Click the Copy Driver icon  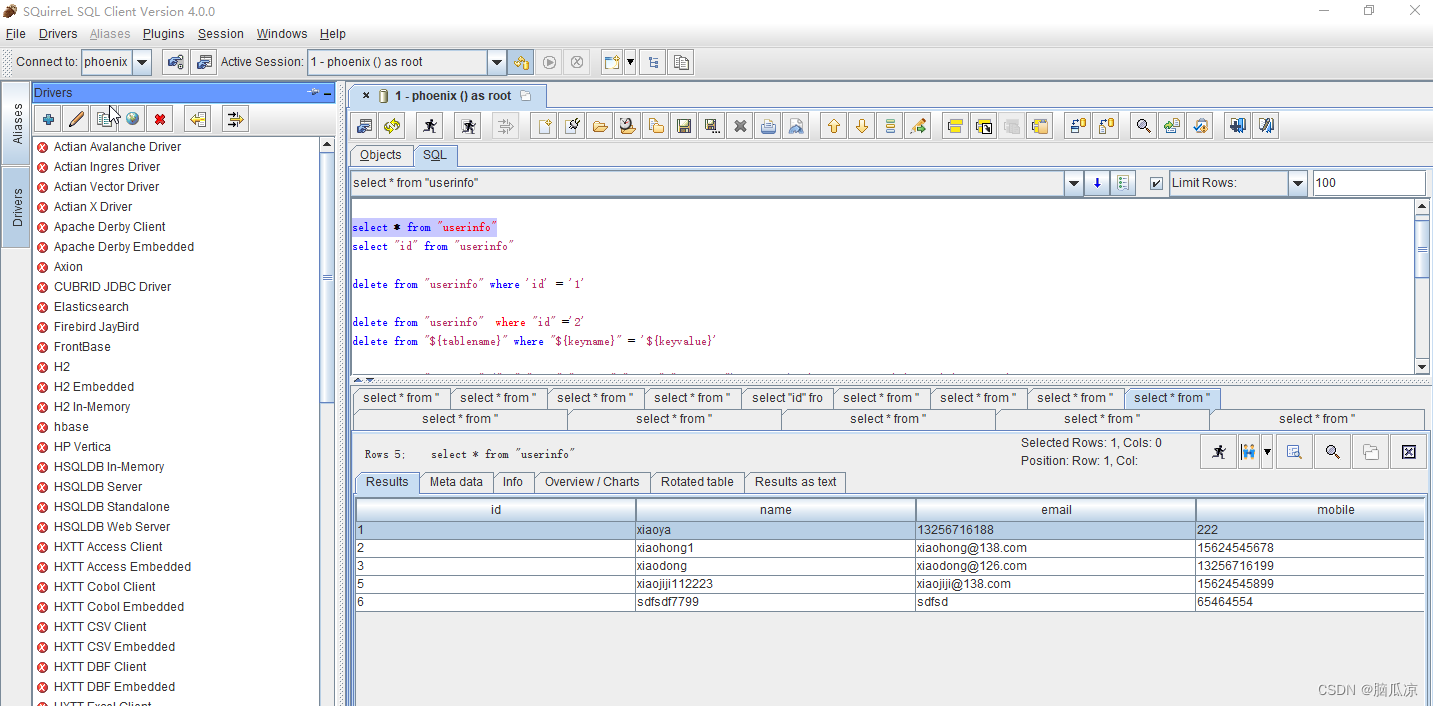(x=104, y=120)
